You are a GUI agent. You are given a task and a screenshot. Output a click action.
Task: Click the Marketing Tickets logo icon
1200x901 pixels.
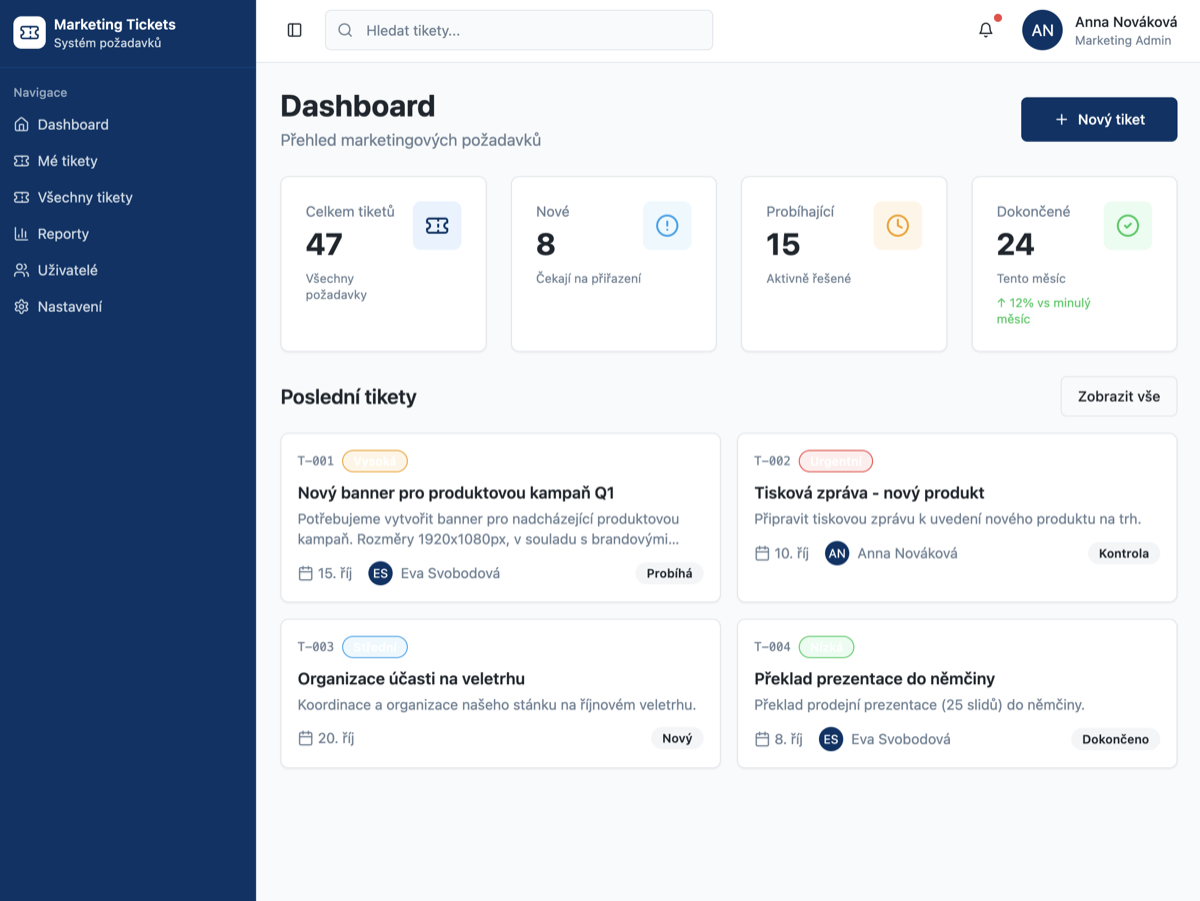point(30,33)
